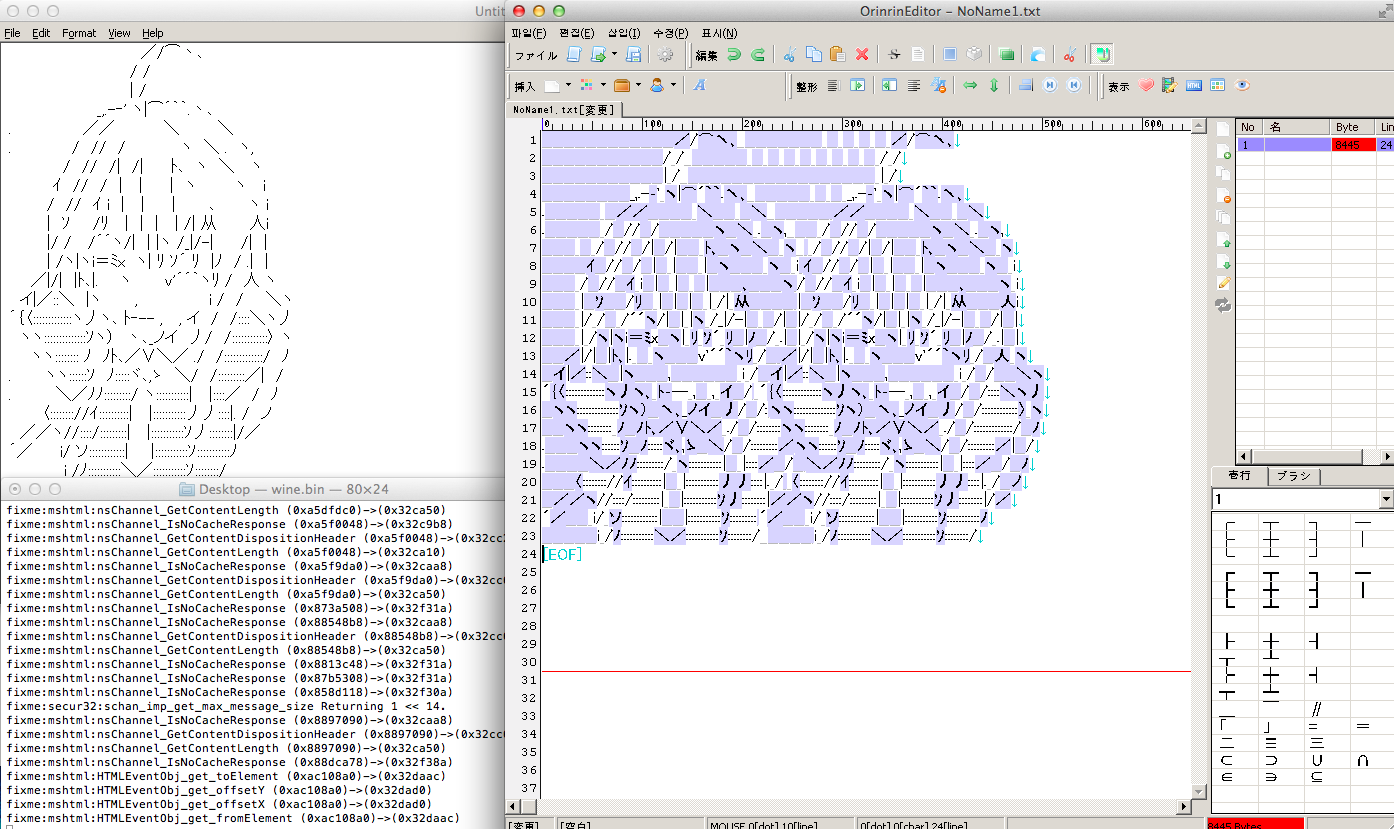
Task: Click the save floppy disk icon
Action: pyautogui.click(x=633, y=55)
